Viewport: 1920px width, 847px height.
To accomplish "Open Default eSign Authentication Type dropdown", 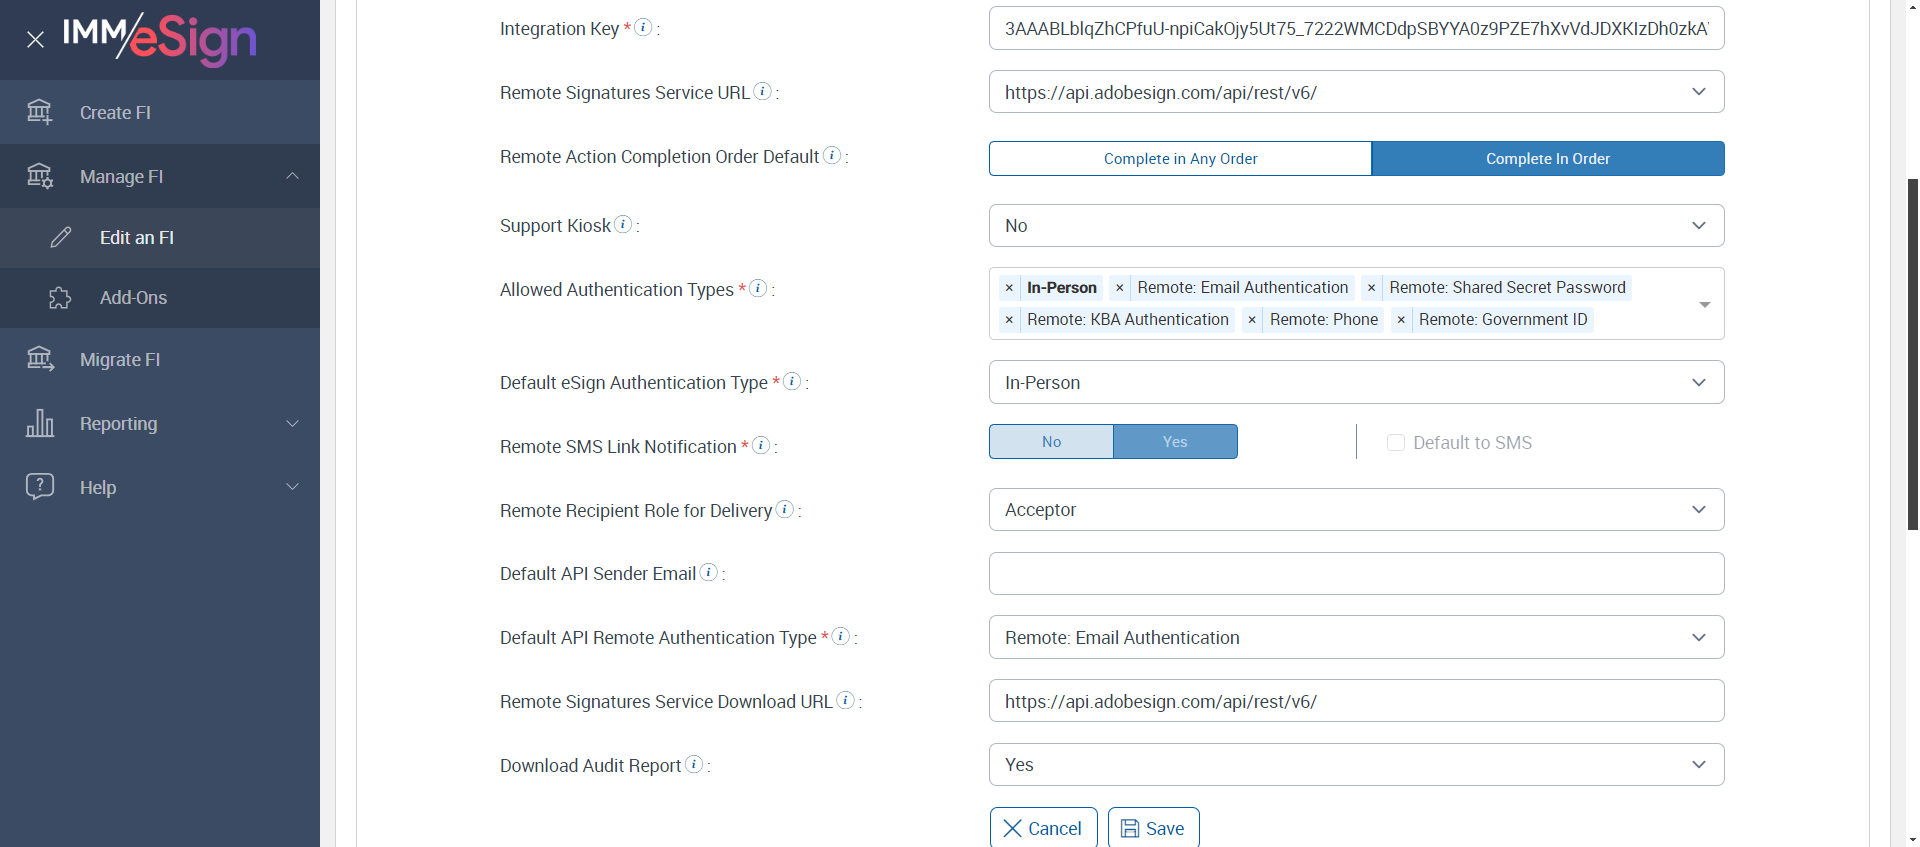I will [1356, 382].
